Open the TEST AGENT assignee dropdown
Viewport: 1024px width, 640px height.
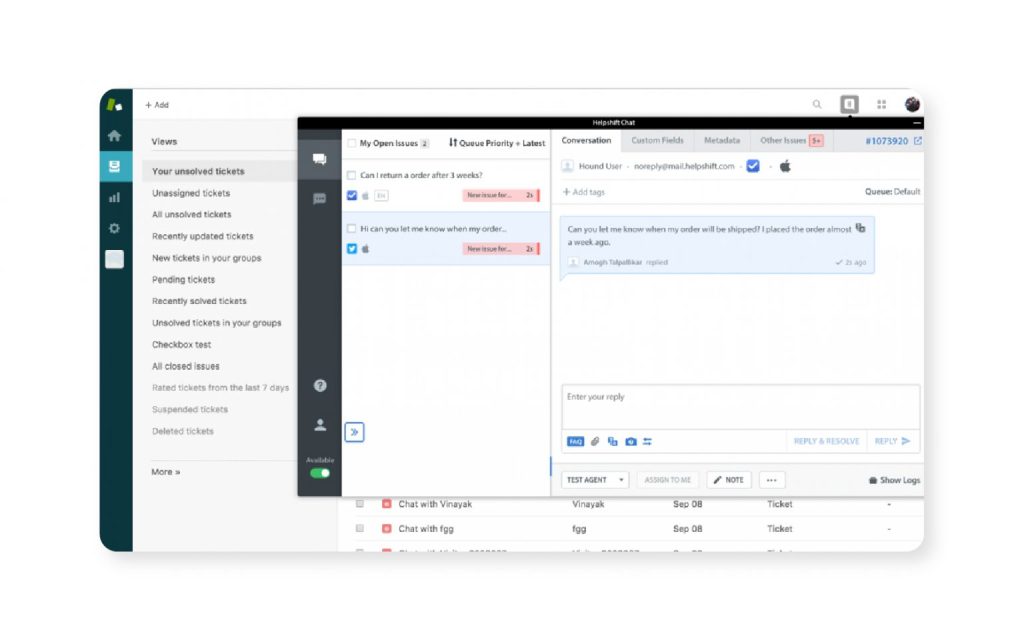pyautogui.click(x=595, y=480)
